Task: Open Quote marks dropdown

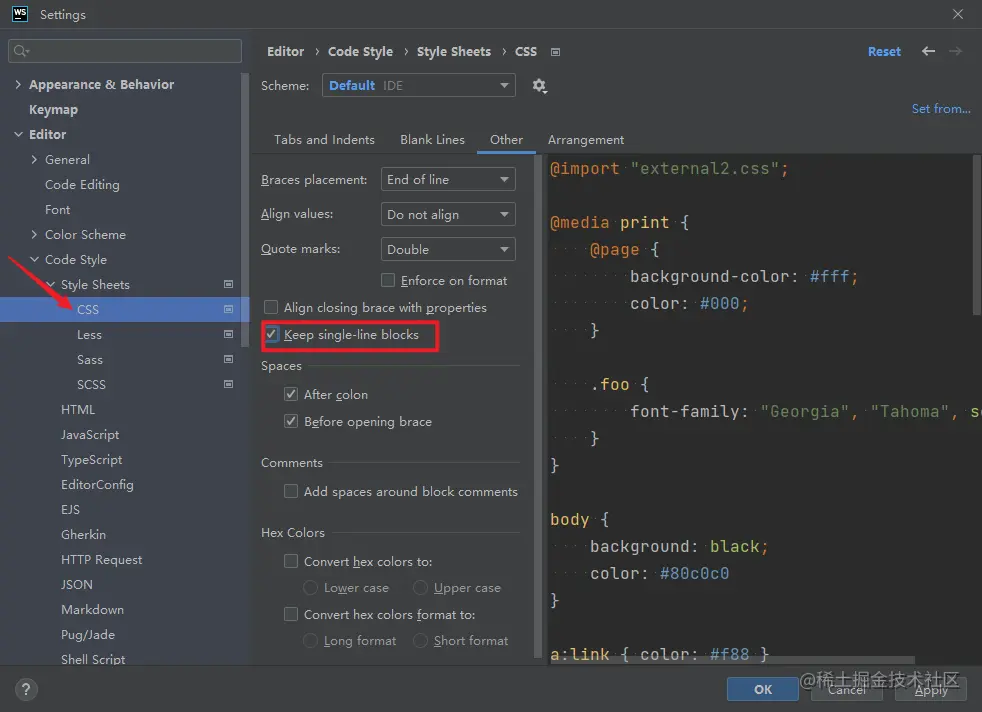Action: point(448,249)
